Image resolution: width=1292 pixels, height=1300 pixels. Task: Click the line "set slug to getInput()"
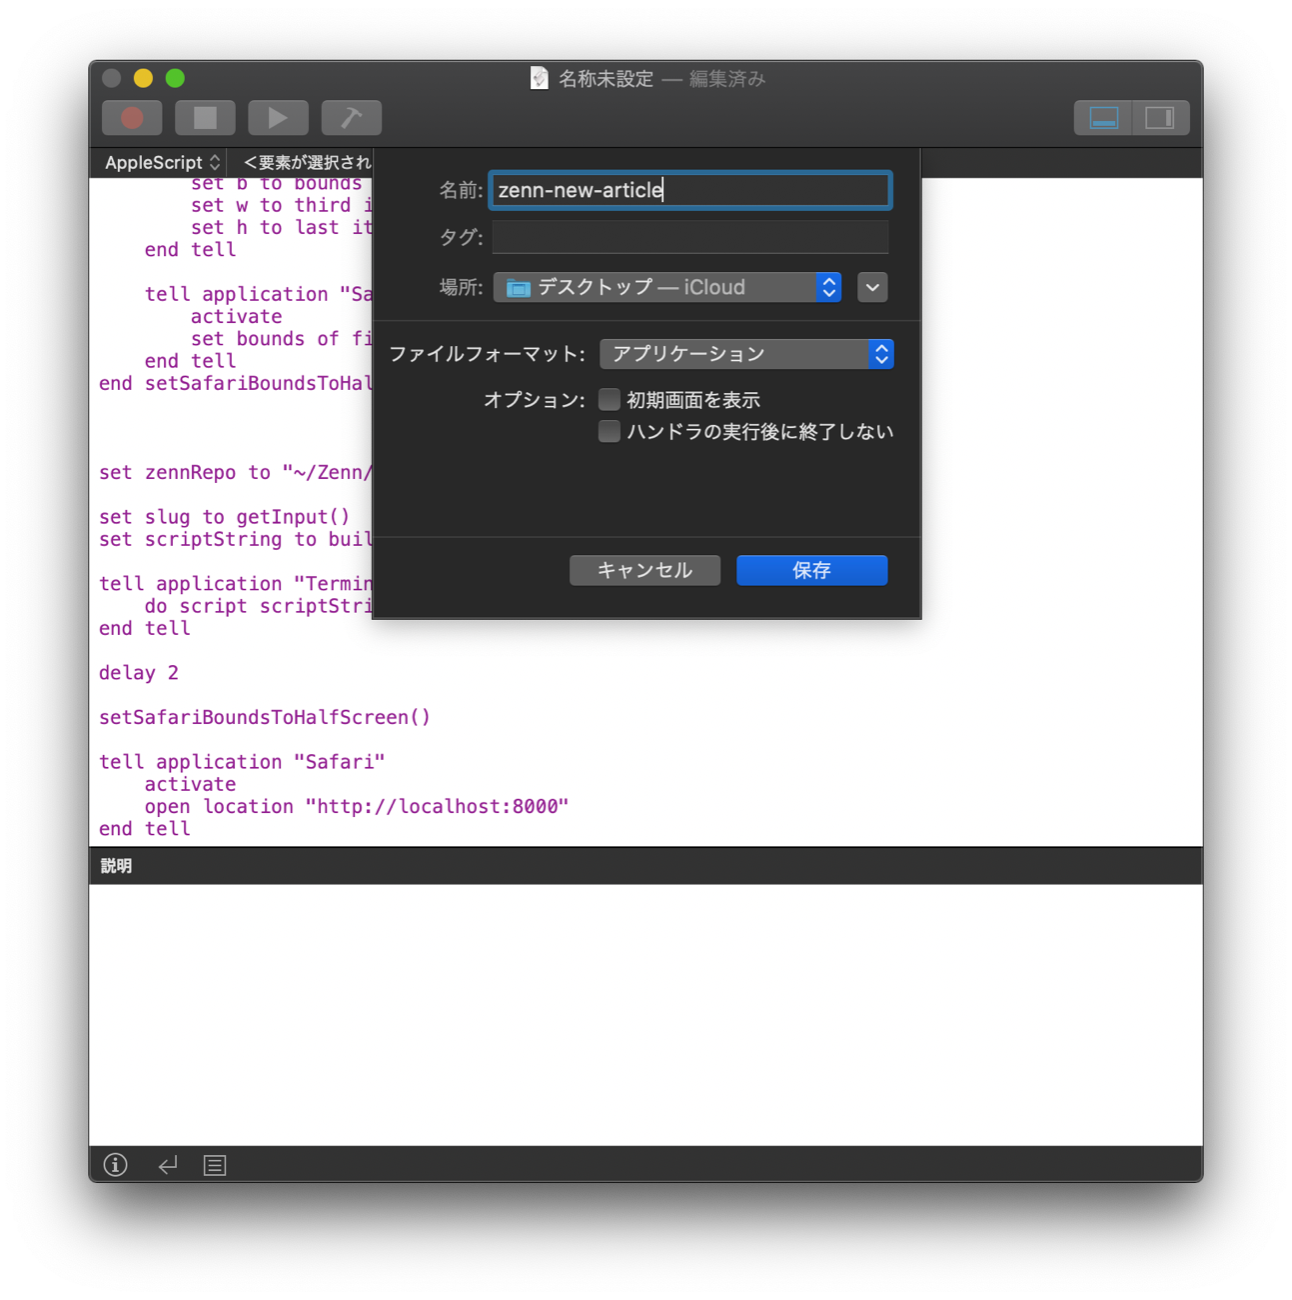point(225,517)
